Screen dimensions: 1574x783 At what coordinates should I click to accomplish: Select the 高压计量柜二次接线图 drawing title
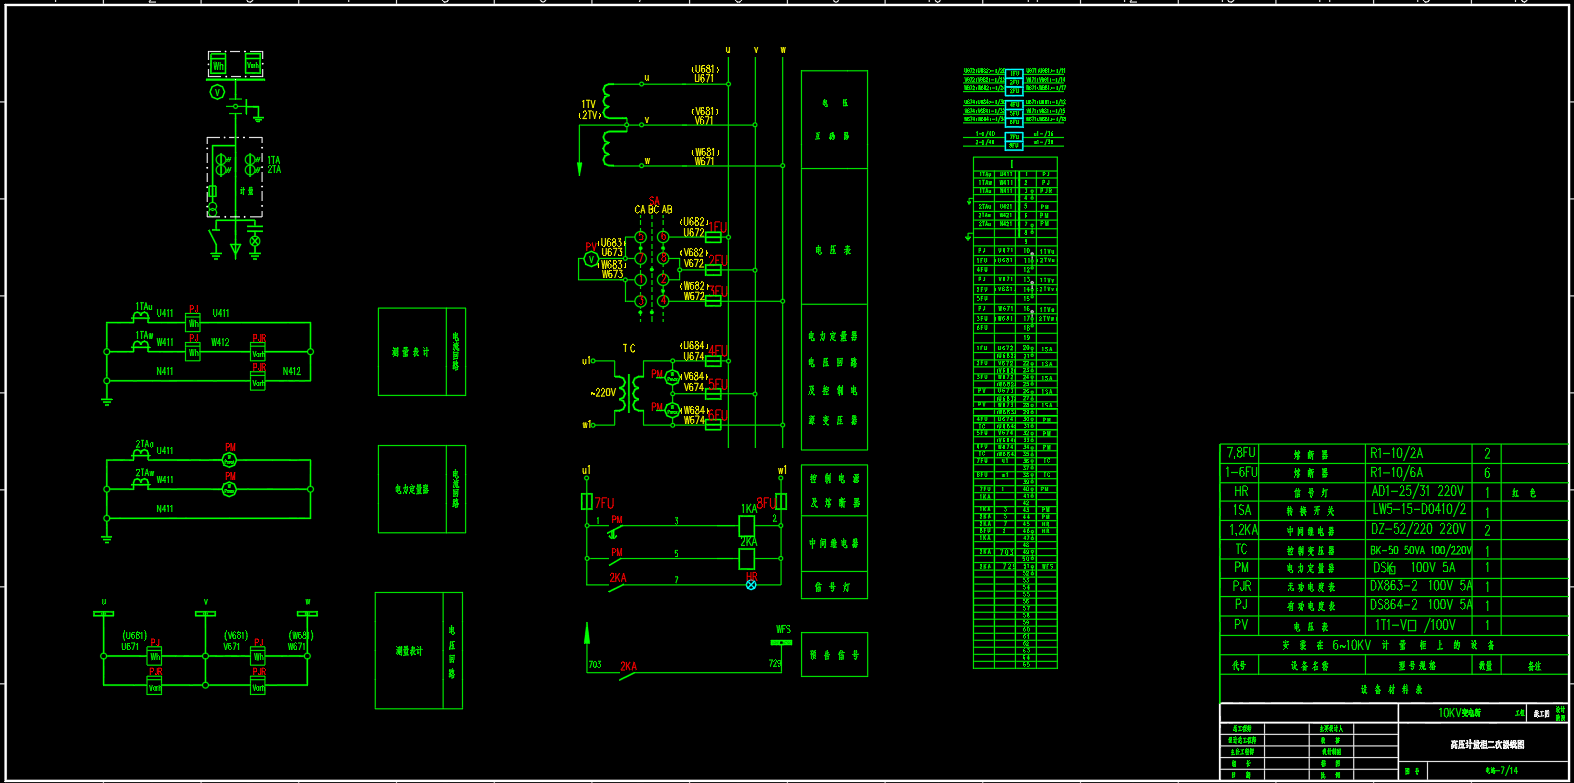pyautogui.click(x=1486, y=745)
